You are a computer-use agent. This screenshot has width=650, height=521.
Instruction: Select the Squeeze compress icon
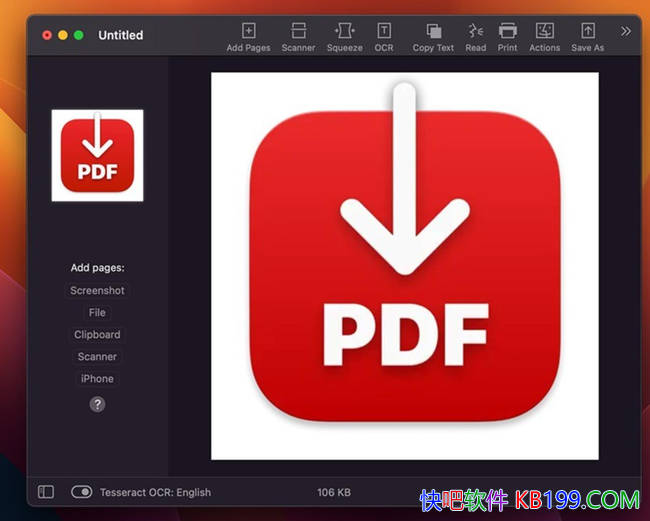pos(345,31)
